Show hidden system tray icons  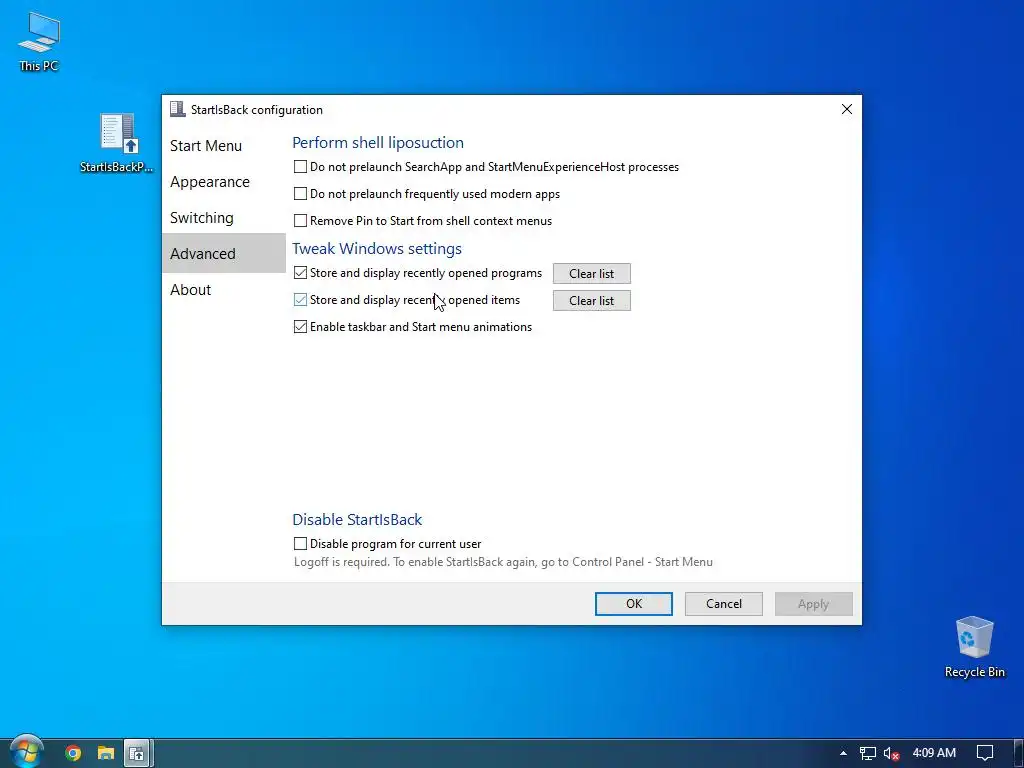tap(843, 753)
